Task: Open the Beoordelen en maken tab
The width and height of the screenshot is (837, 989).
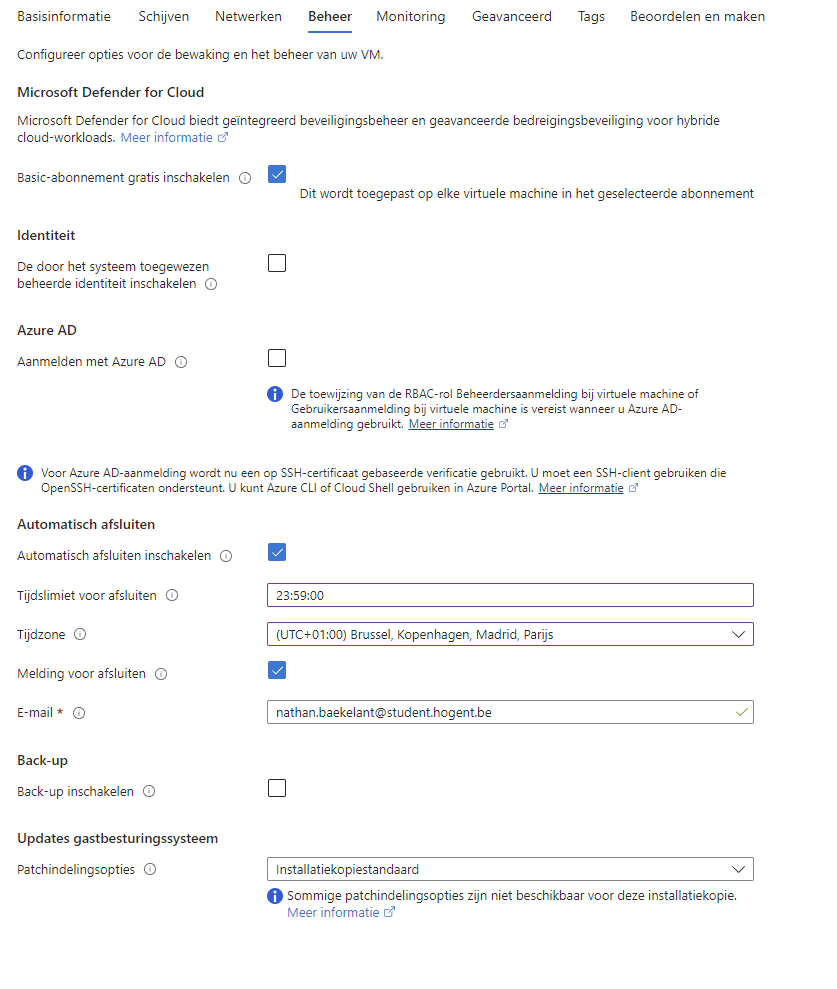Action: click(697, 16)
